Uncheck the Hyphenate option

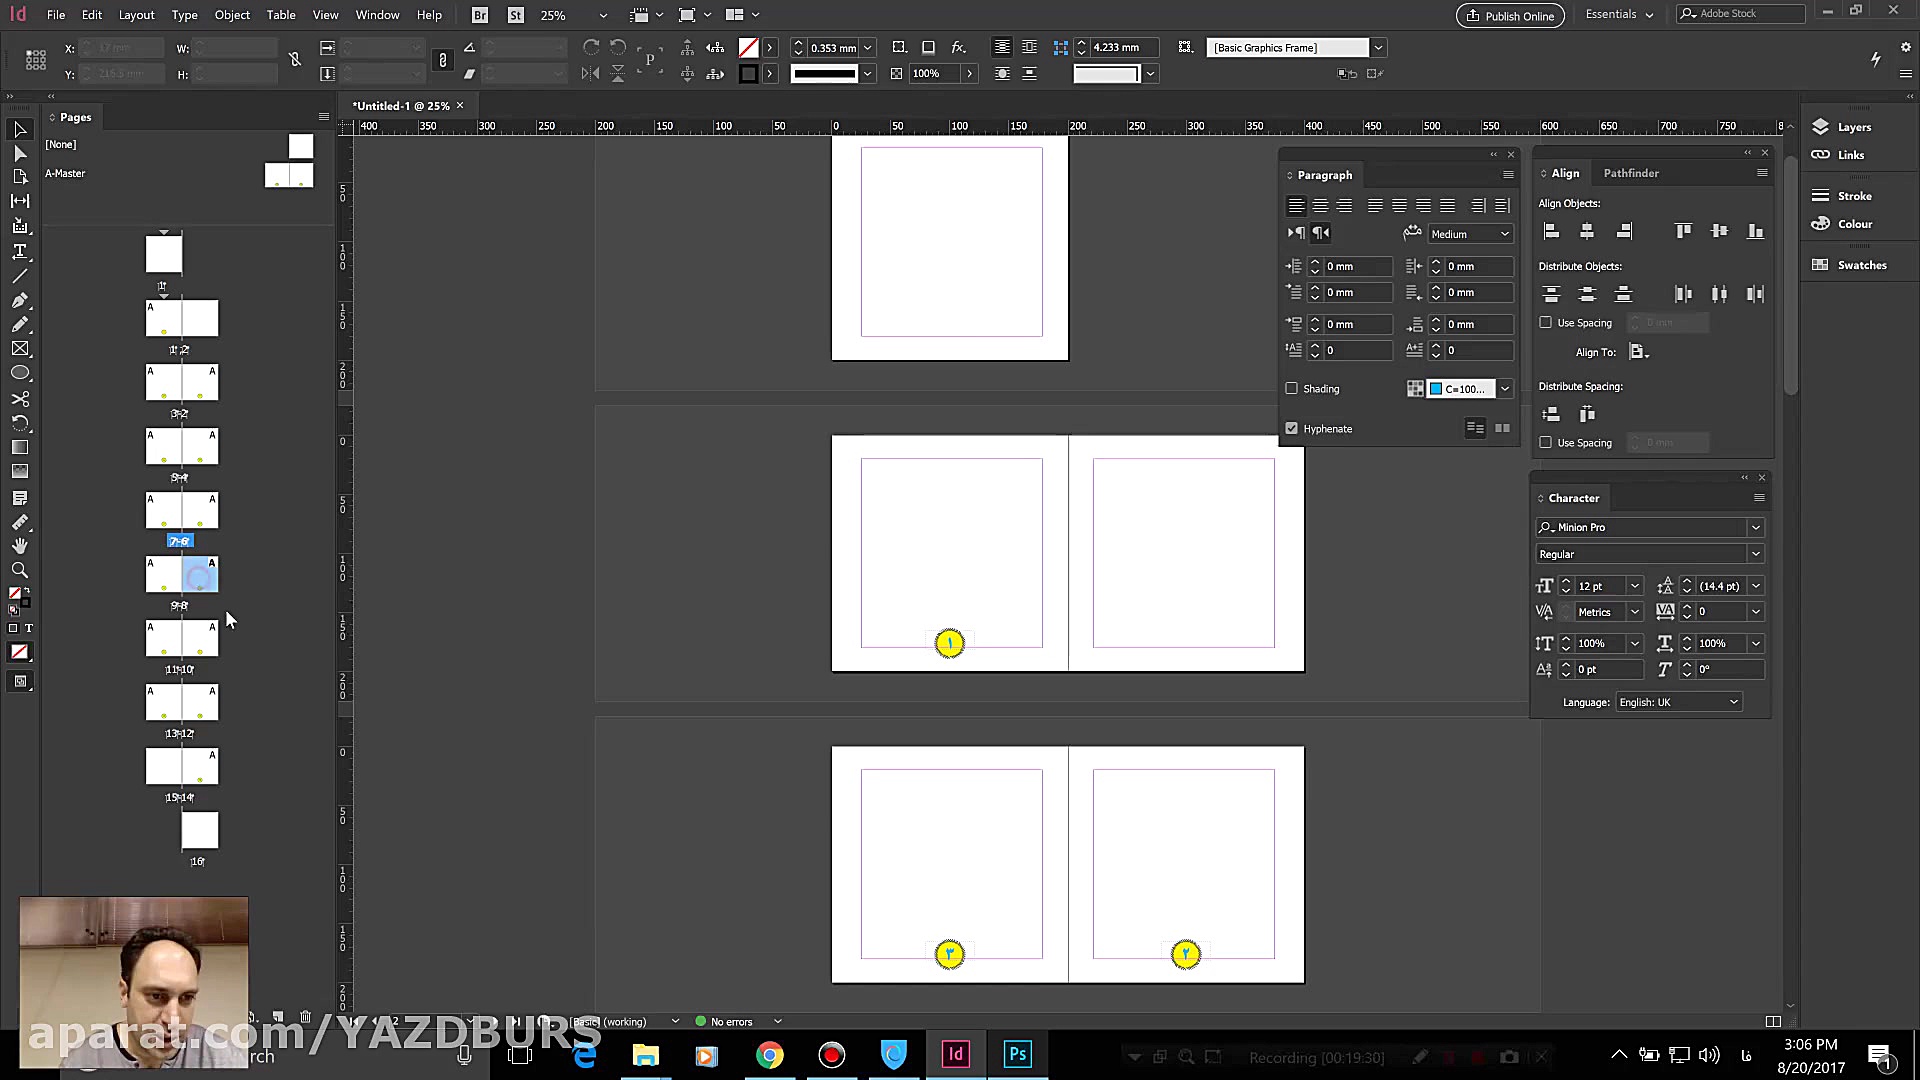pos(1292,428)
